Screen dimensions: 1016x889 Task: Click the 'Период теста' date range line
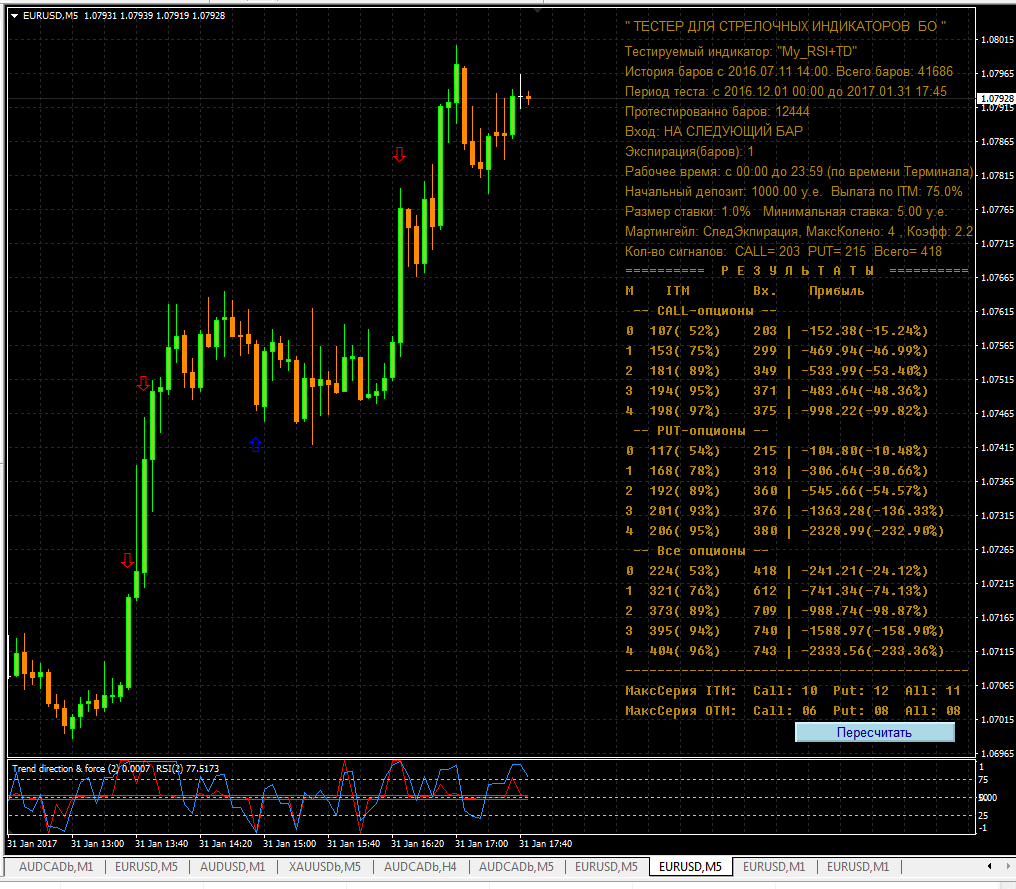(x=785, y=92)
